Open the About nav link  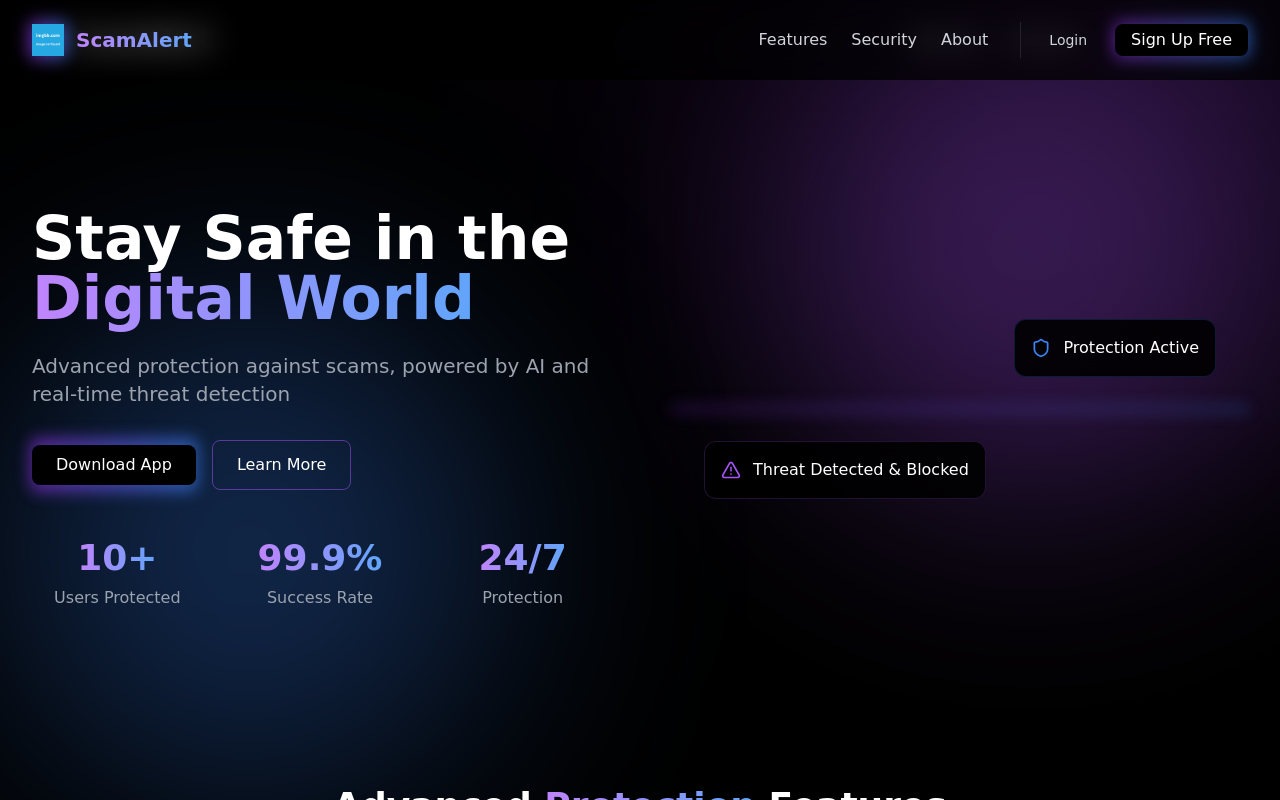[964, 40]
